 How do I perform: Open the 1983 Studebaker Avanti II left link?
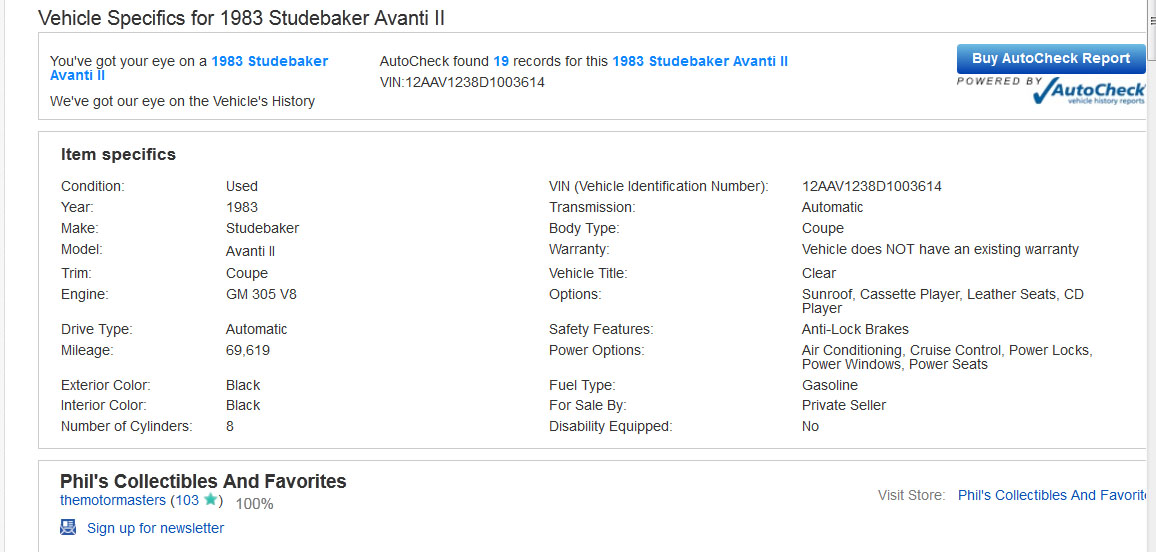click(189, 68)
